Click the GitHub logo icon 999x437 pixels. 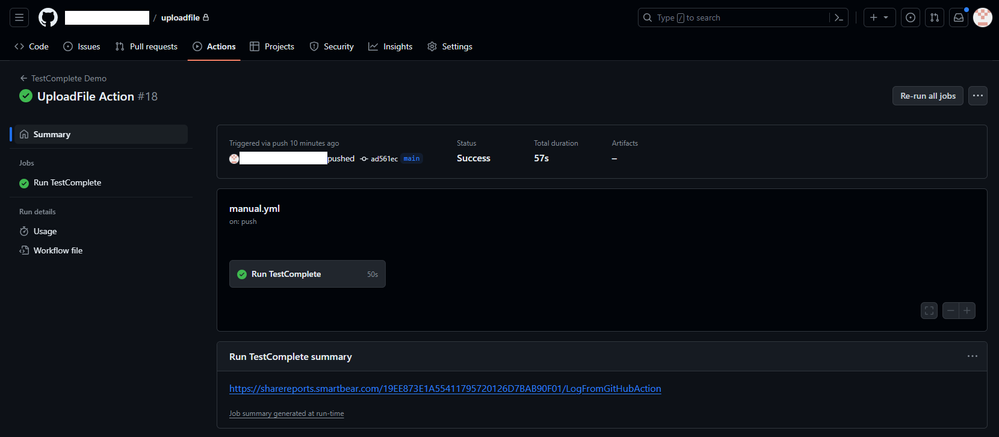click(48, 18)
